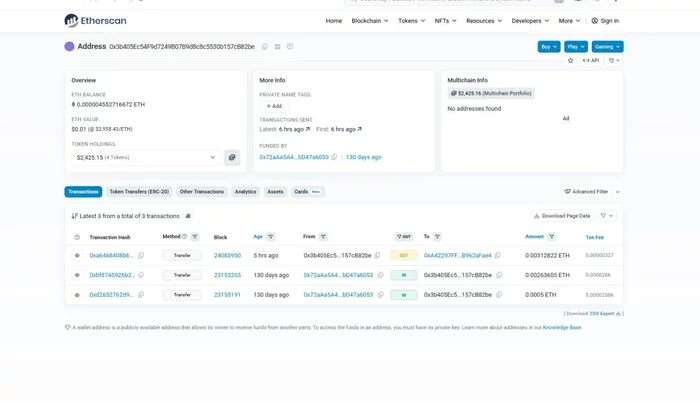The width and height of the screenshot is (700, 401).
Task: Click Download Page Data button
Action: coord(562,216)
